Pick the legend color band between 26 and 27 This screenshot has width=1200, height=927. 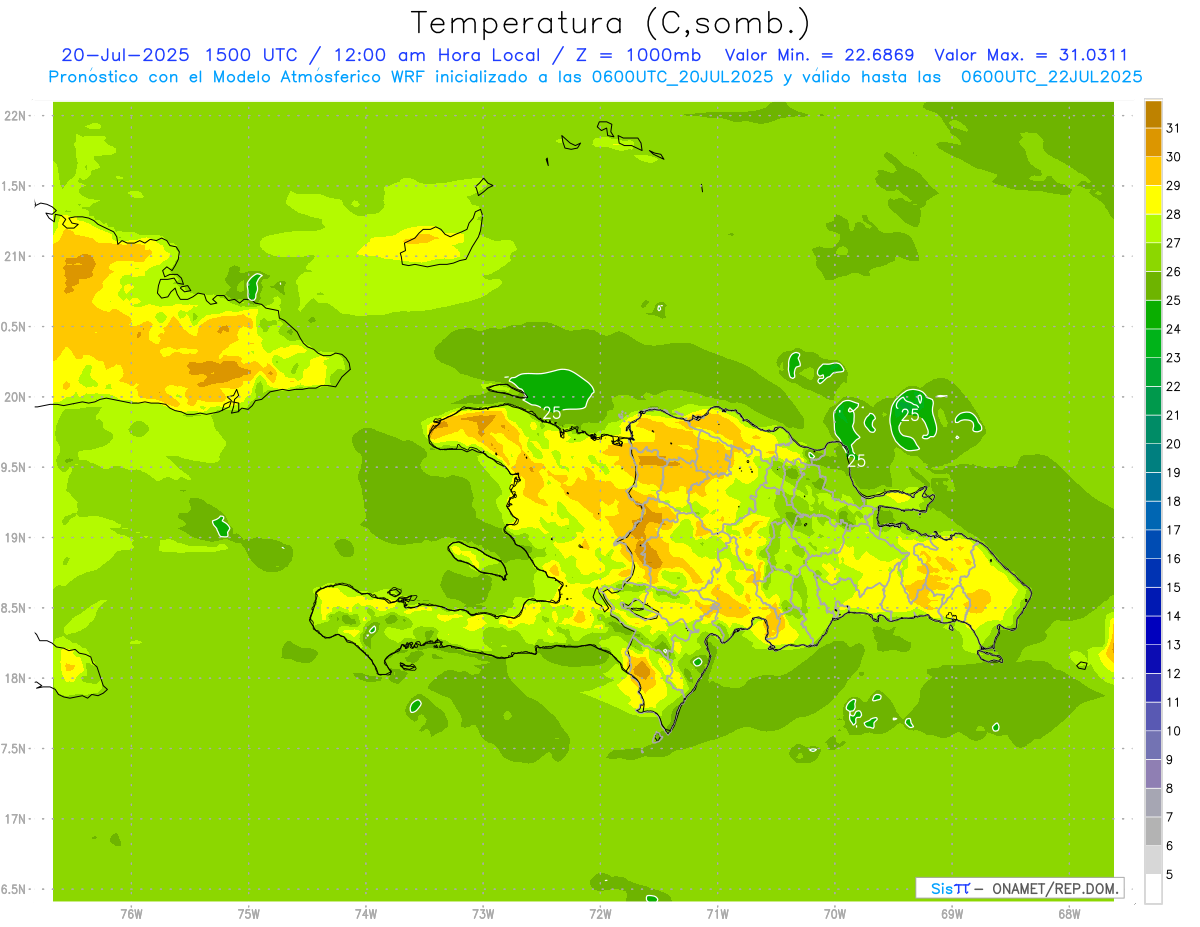pyautogui.click(x=1153, y=257)
